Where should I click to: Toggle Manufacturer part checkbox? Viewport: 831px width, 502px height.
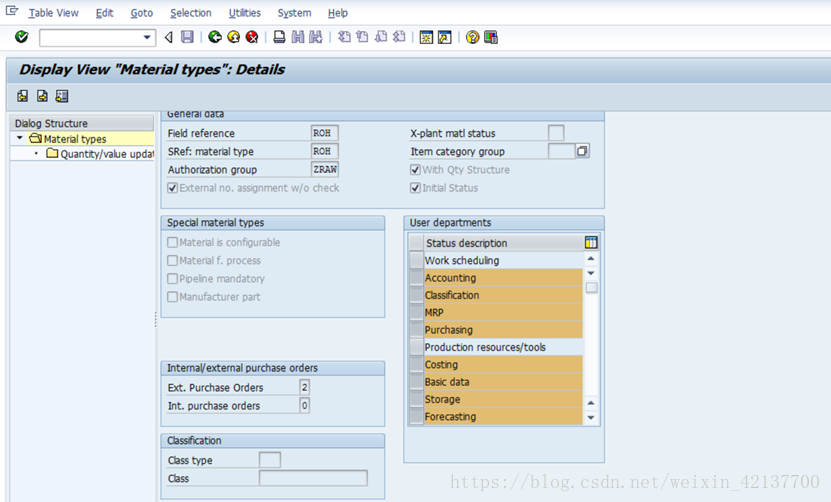pyautogui.click(x=172, y=297)
